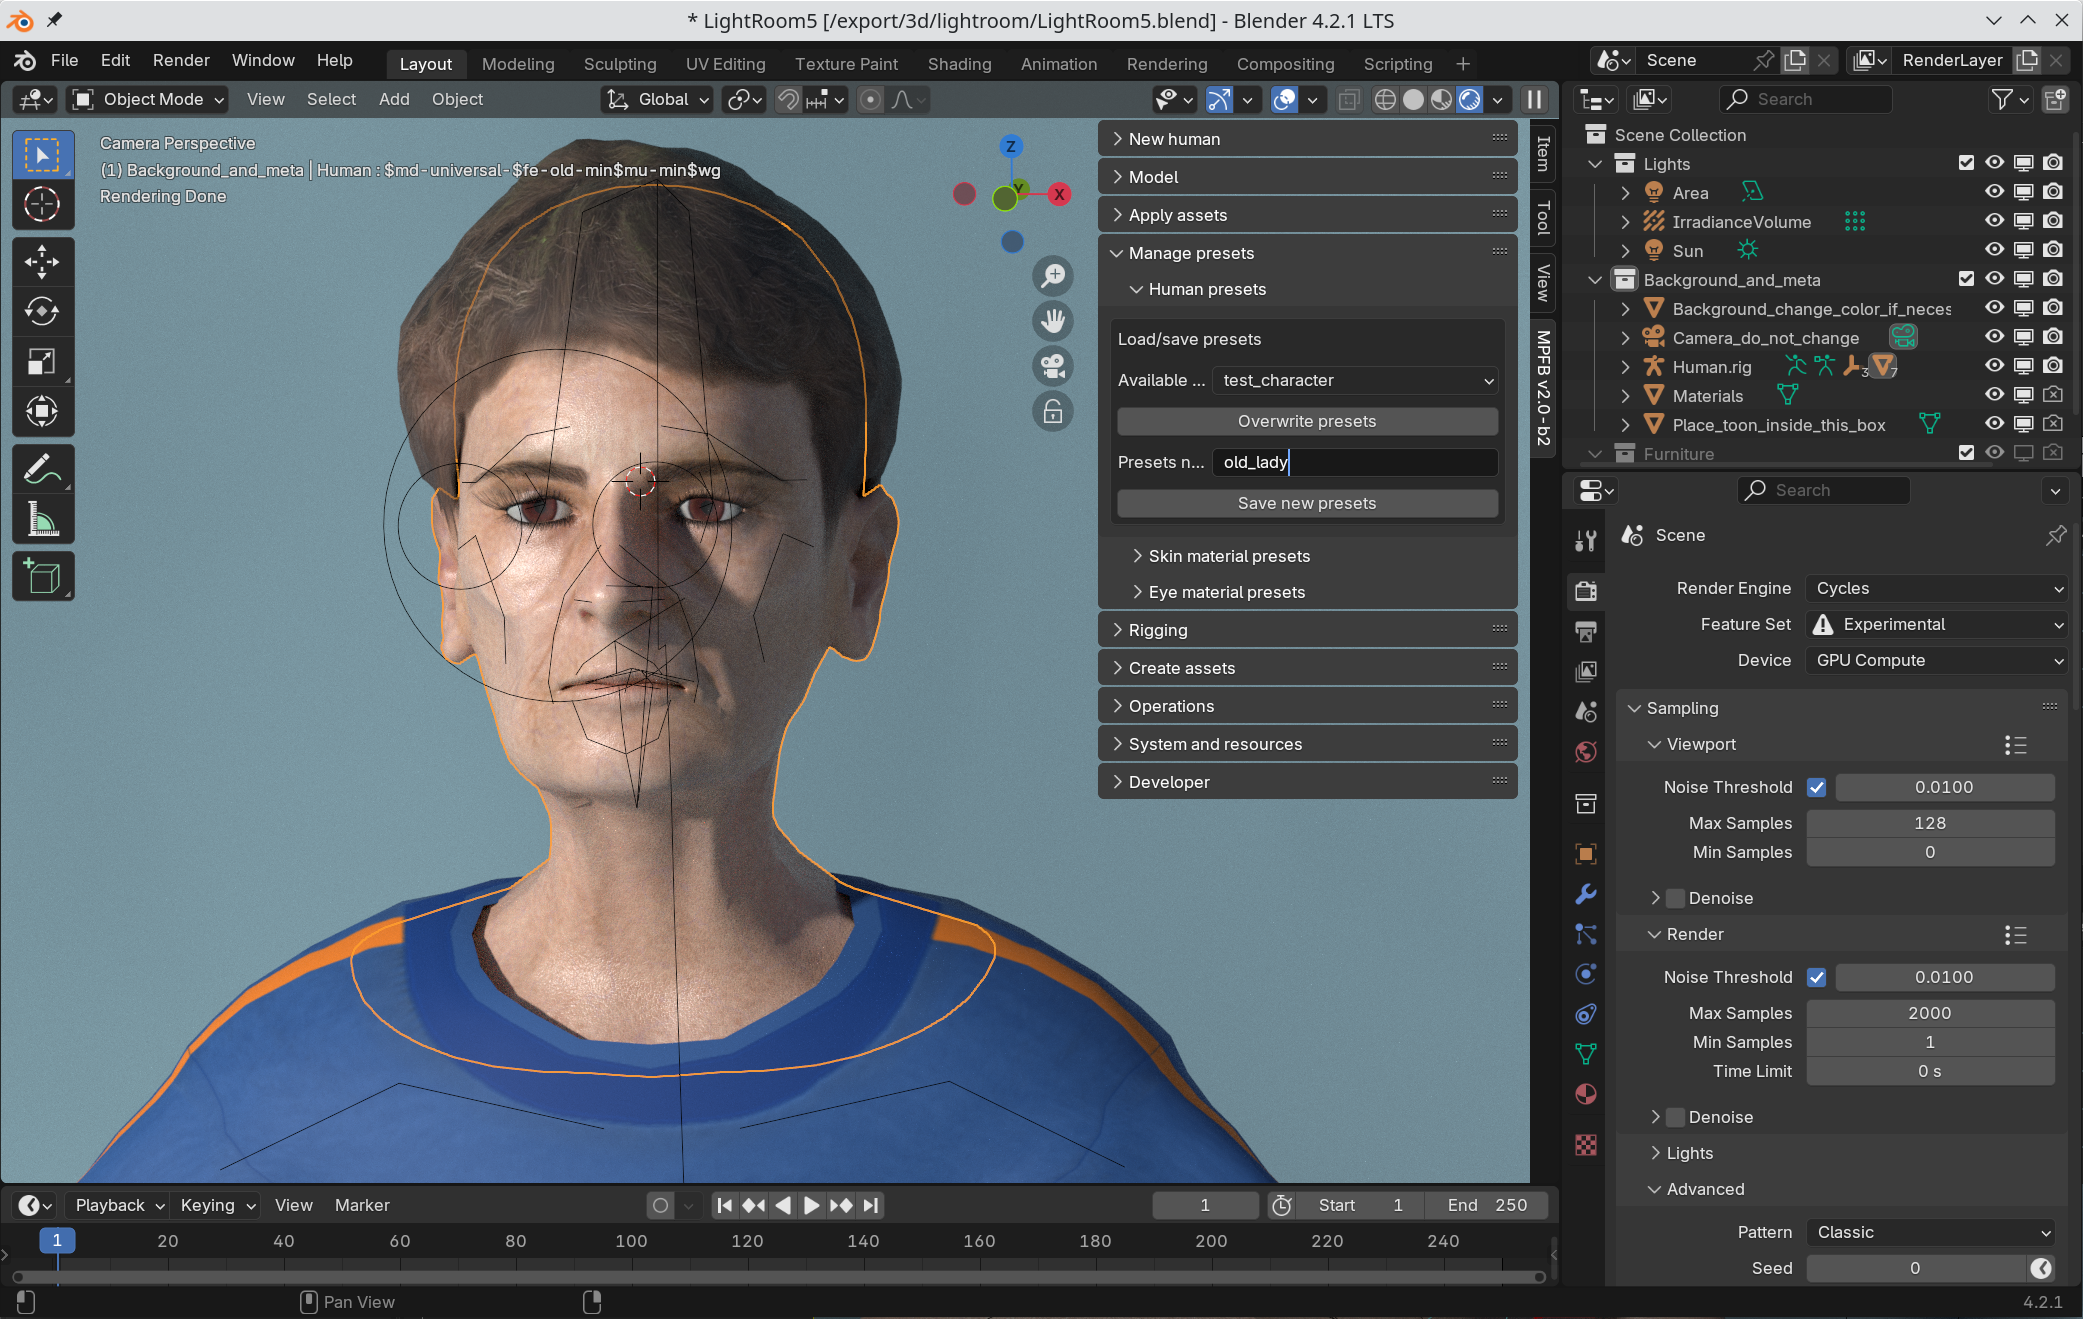The width and height of the screenshot is (2083, 1319).
Task: Click the X axis on navigation gizmo
Action: 1059,194
